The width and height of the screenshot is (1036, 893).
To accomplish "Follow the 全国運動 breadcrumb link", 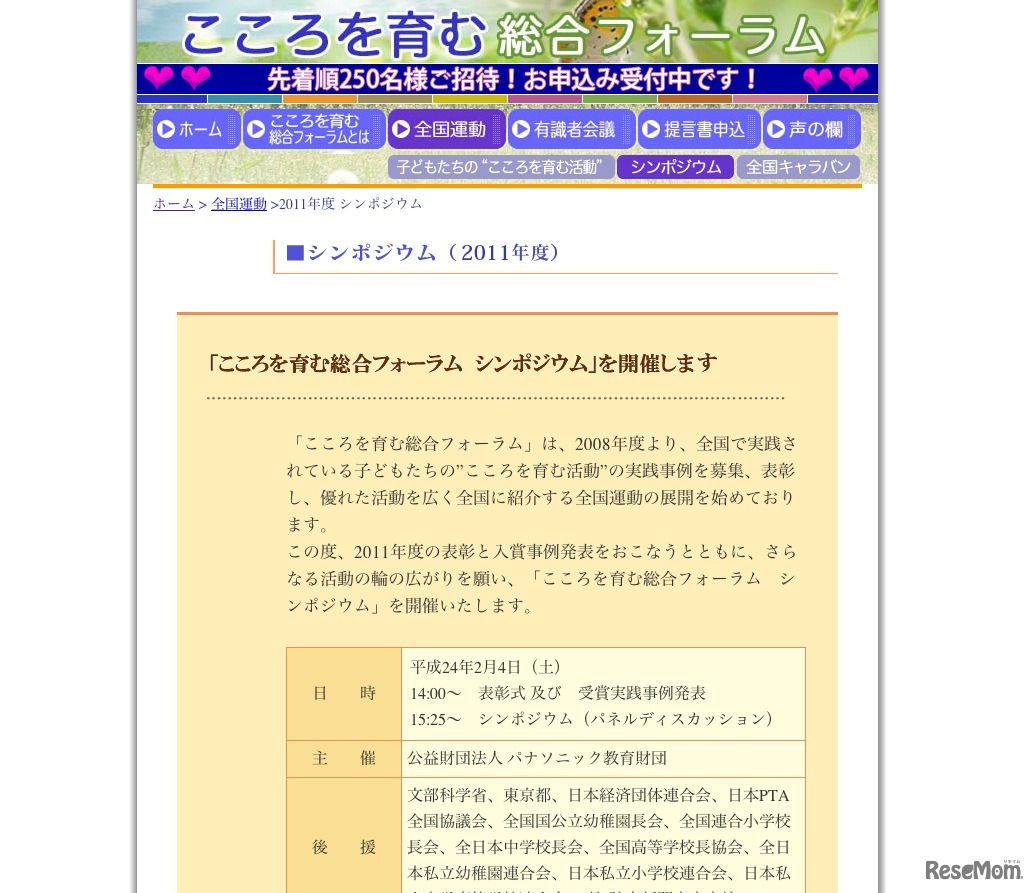I will [239, 203].
